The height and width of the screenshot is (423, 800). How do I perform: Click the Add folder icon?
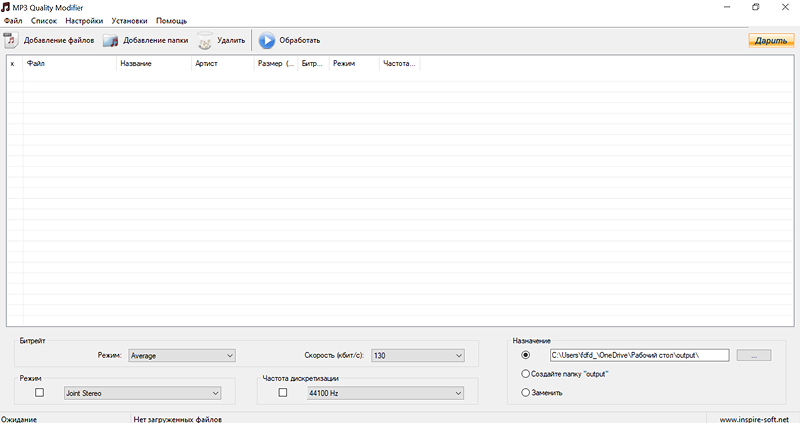point(111,41)
